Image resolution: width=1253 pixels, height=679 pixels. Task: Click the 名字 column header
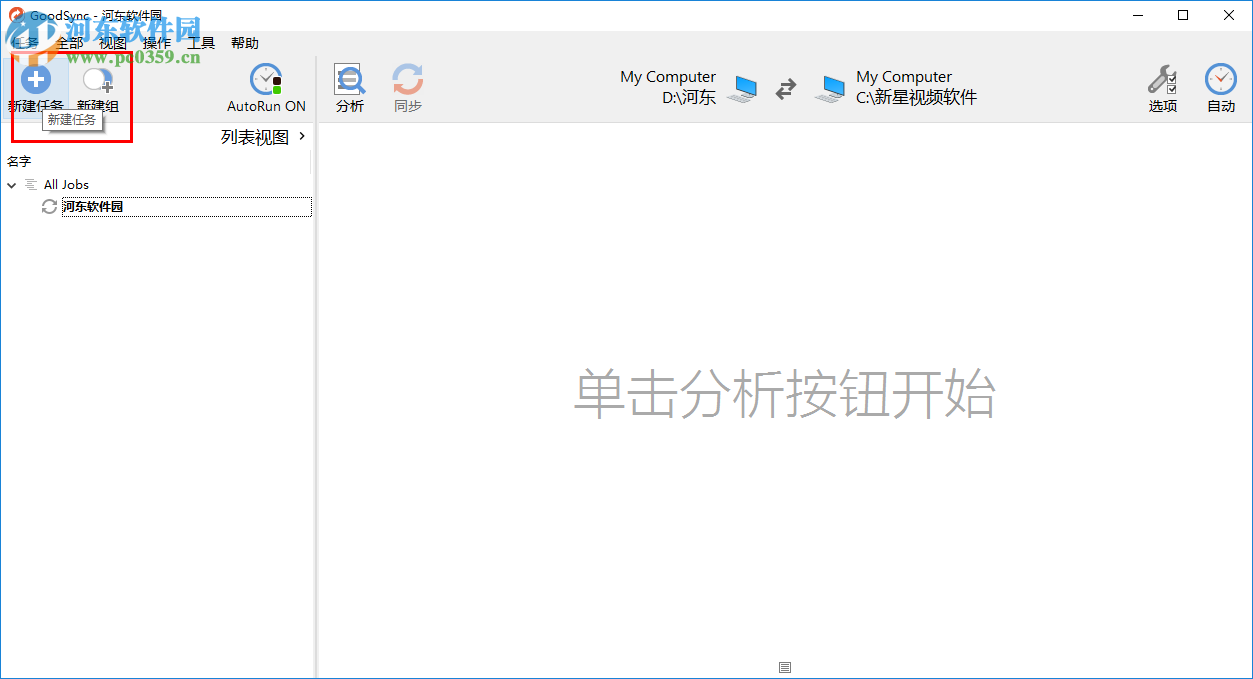19,161
